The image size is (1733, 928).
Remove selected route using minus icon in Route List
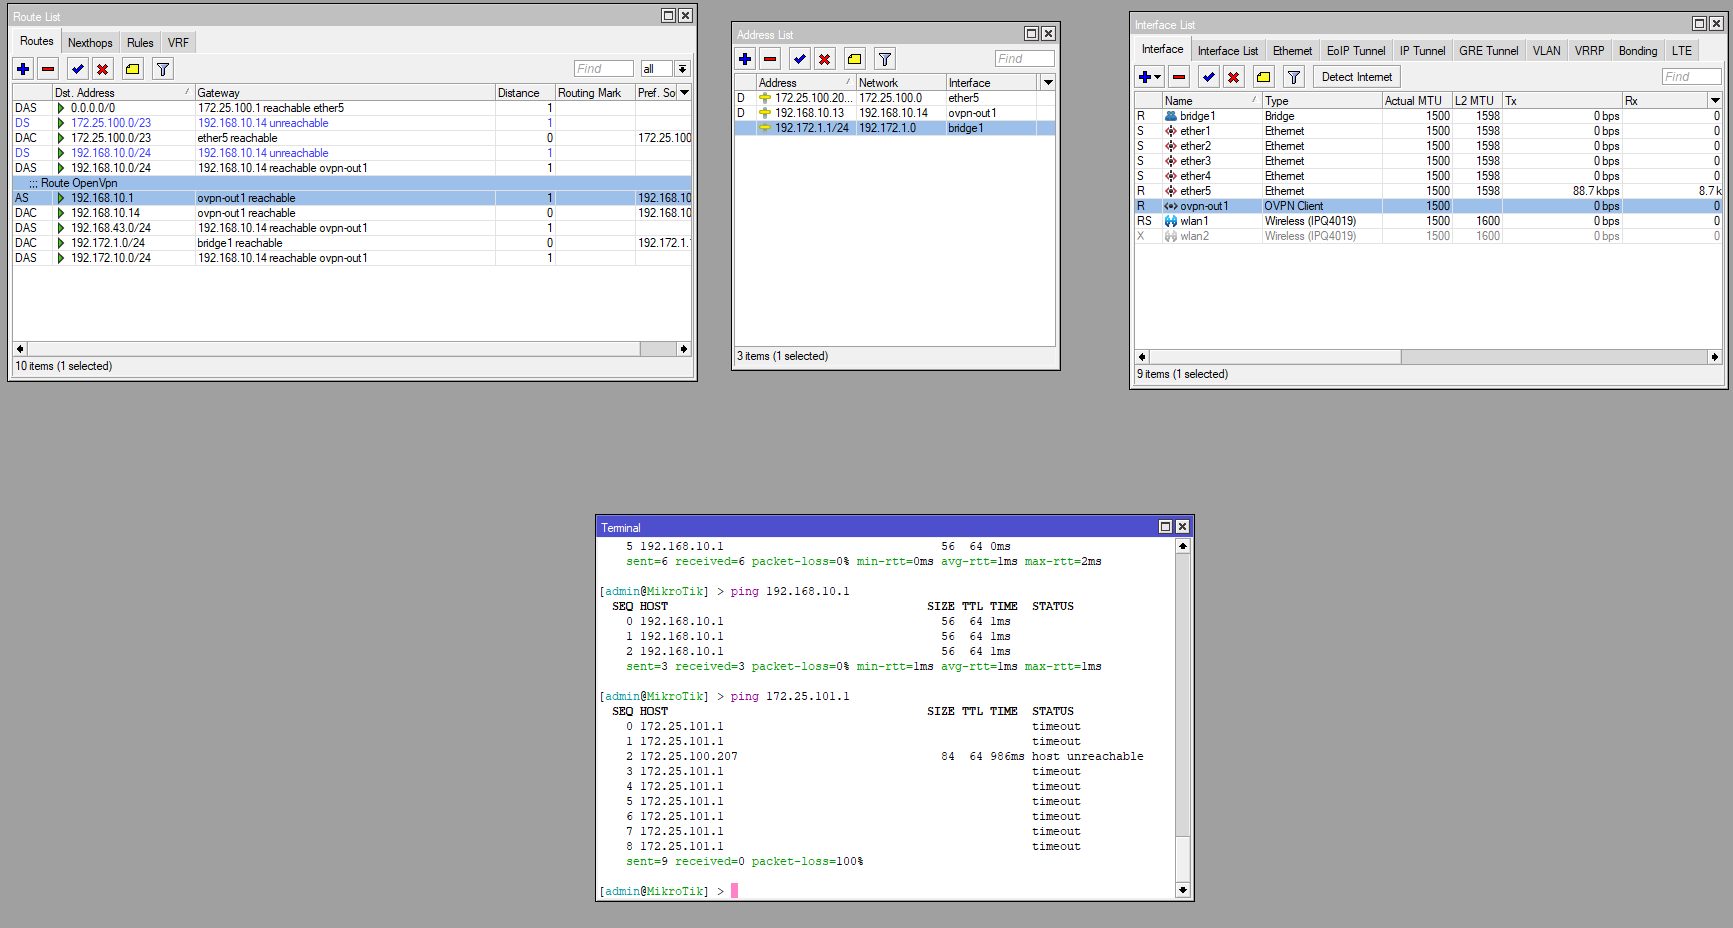pyautogui.click(x=48, y=69)
